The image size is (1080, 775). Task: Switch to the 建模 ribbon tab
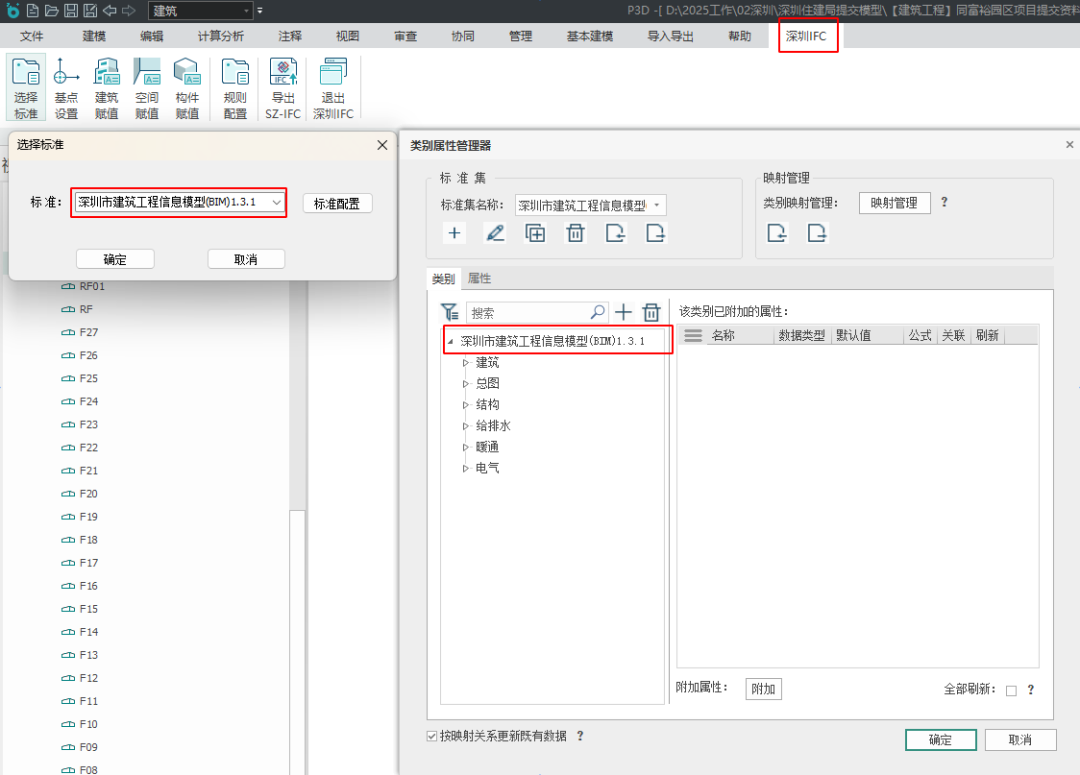click(94, 36)
